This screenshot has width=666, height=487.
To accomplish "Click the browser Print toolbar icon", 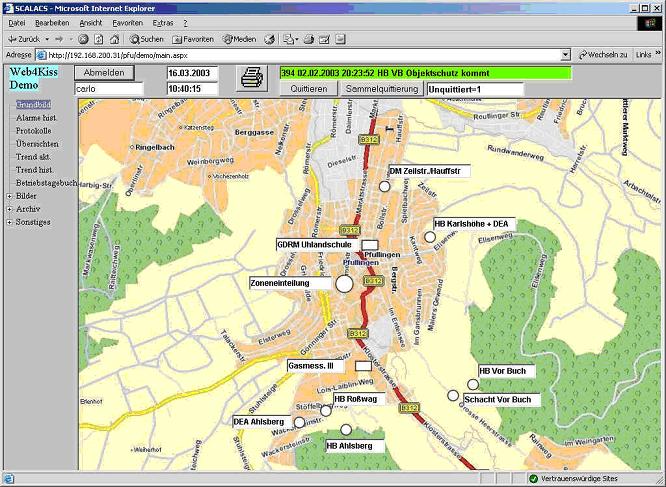I will click(x=309, y=39).
